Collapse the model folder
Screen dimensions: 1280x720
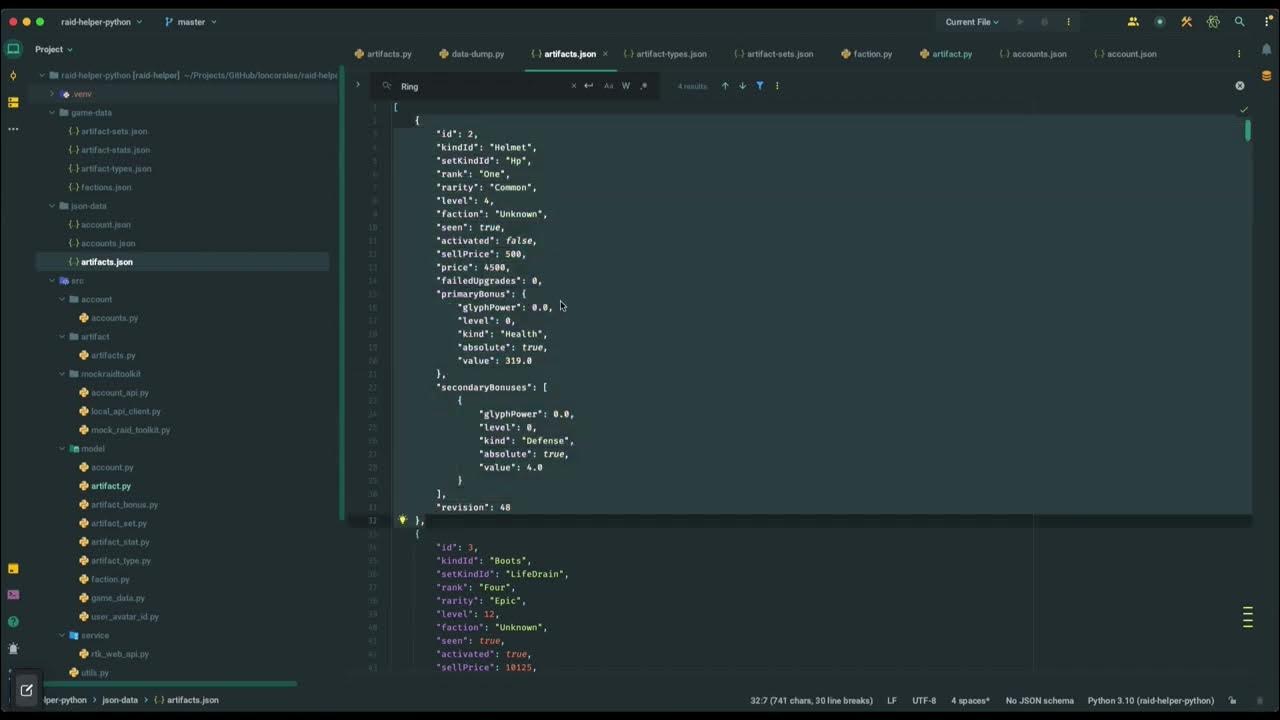pyautogui.click(x=62, y=449)
